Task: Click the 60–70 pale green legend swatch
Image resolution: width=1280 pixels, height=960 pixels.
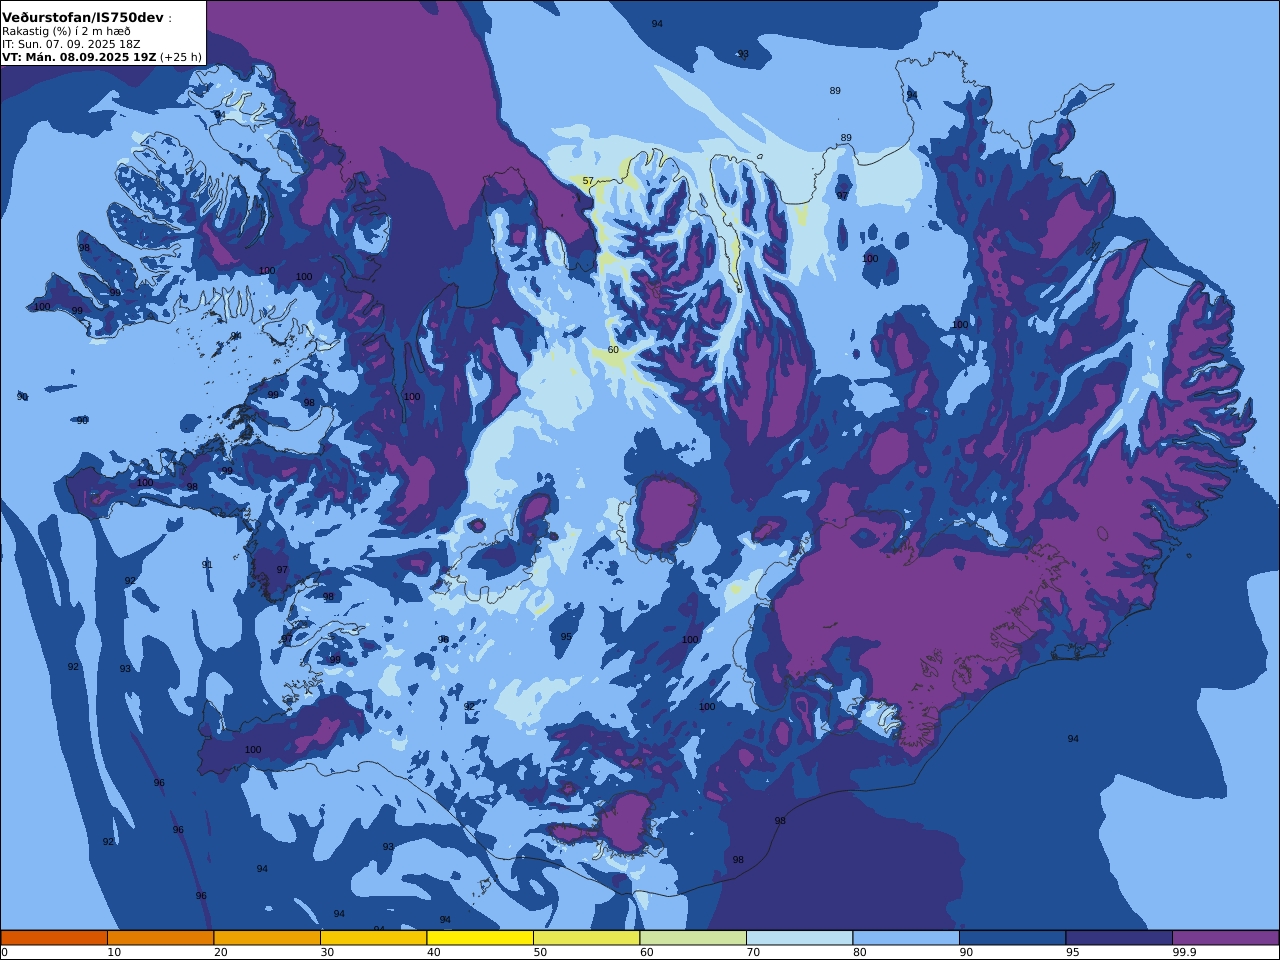Action: click(693, 938)
